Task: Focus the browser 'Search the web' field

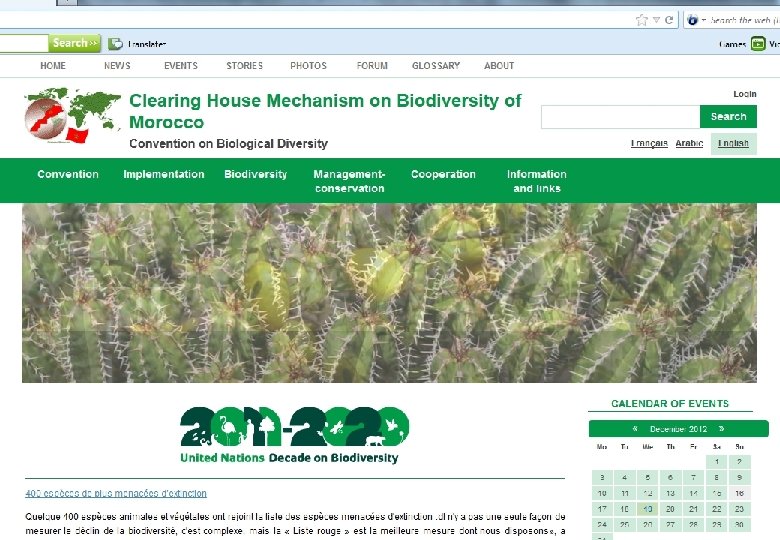Action: click(x=744, y=20)
